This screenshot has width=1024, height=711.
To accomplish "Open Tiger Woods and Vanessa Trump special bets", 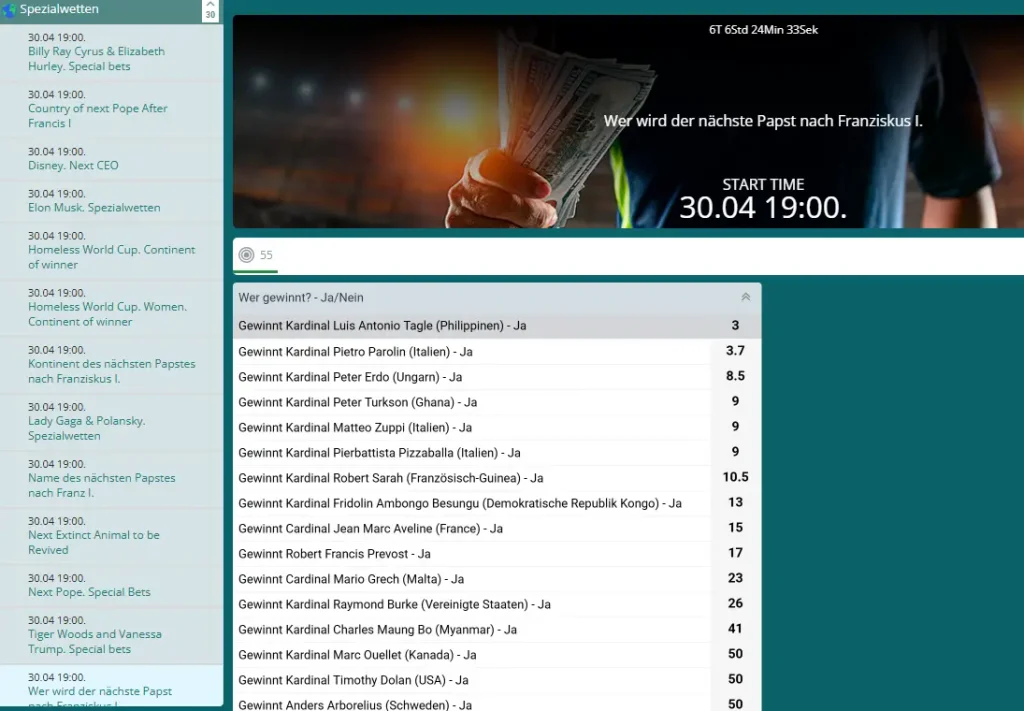I will (111, 635).
